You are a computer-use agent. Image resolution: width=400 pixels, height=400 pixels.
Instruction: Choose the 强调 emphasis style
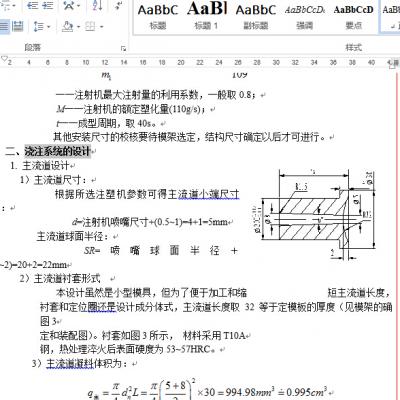[x=305, y=17]
